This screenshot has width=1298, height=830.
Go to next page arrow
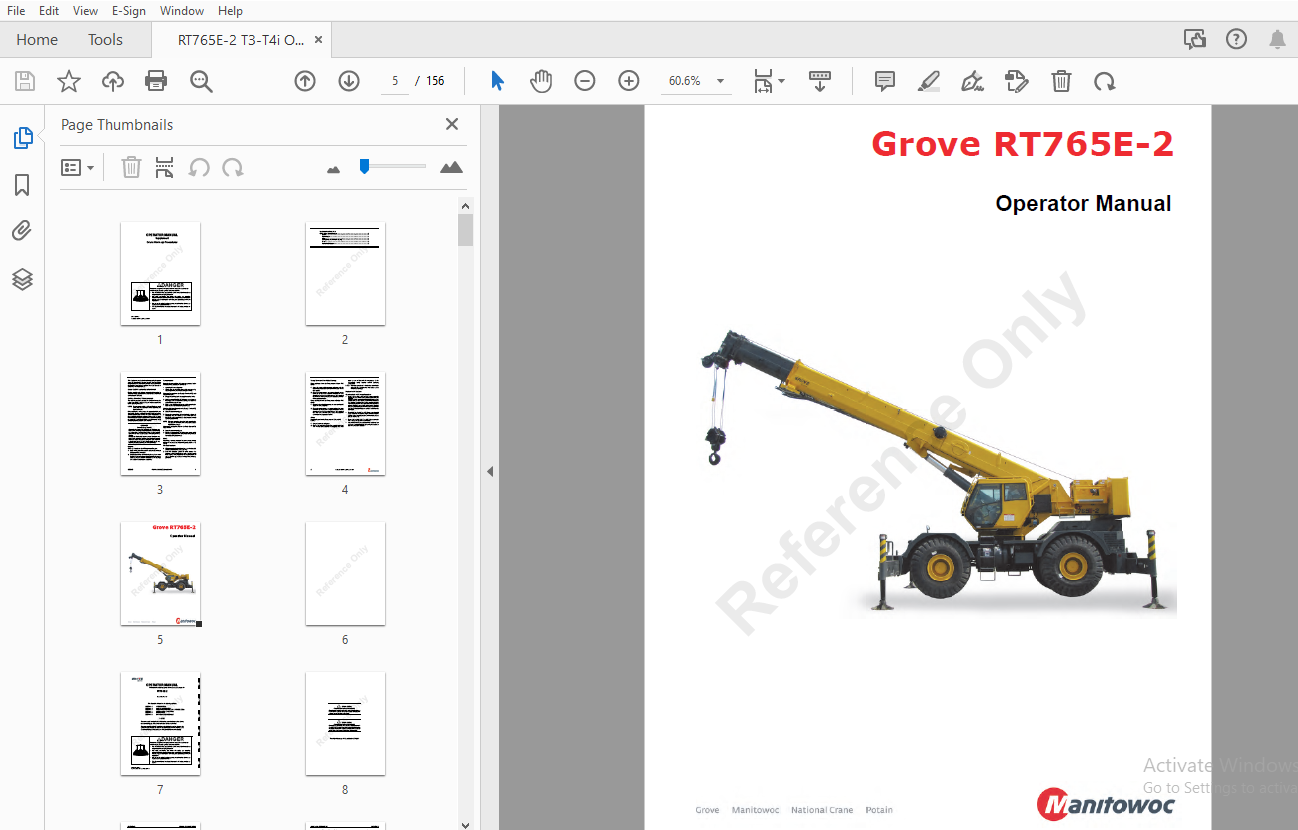(x=349, y=81)
